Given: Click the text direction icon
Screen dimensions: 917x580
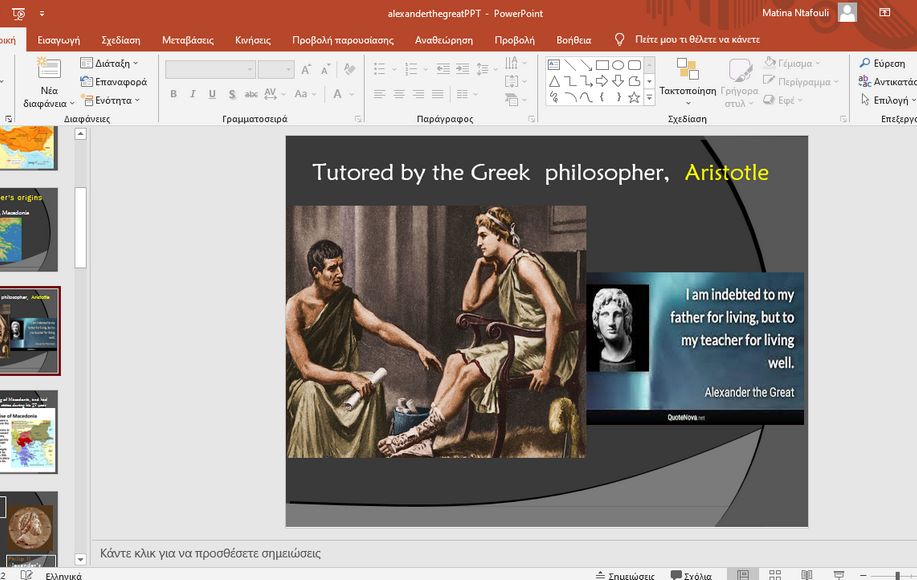Looking at the screenshot, I should pyautogui.click(x=512, y=63).
